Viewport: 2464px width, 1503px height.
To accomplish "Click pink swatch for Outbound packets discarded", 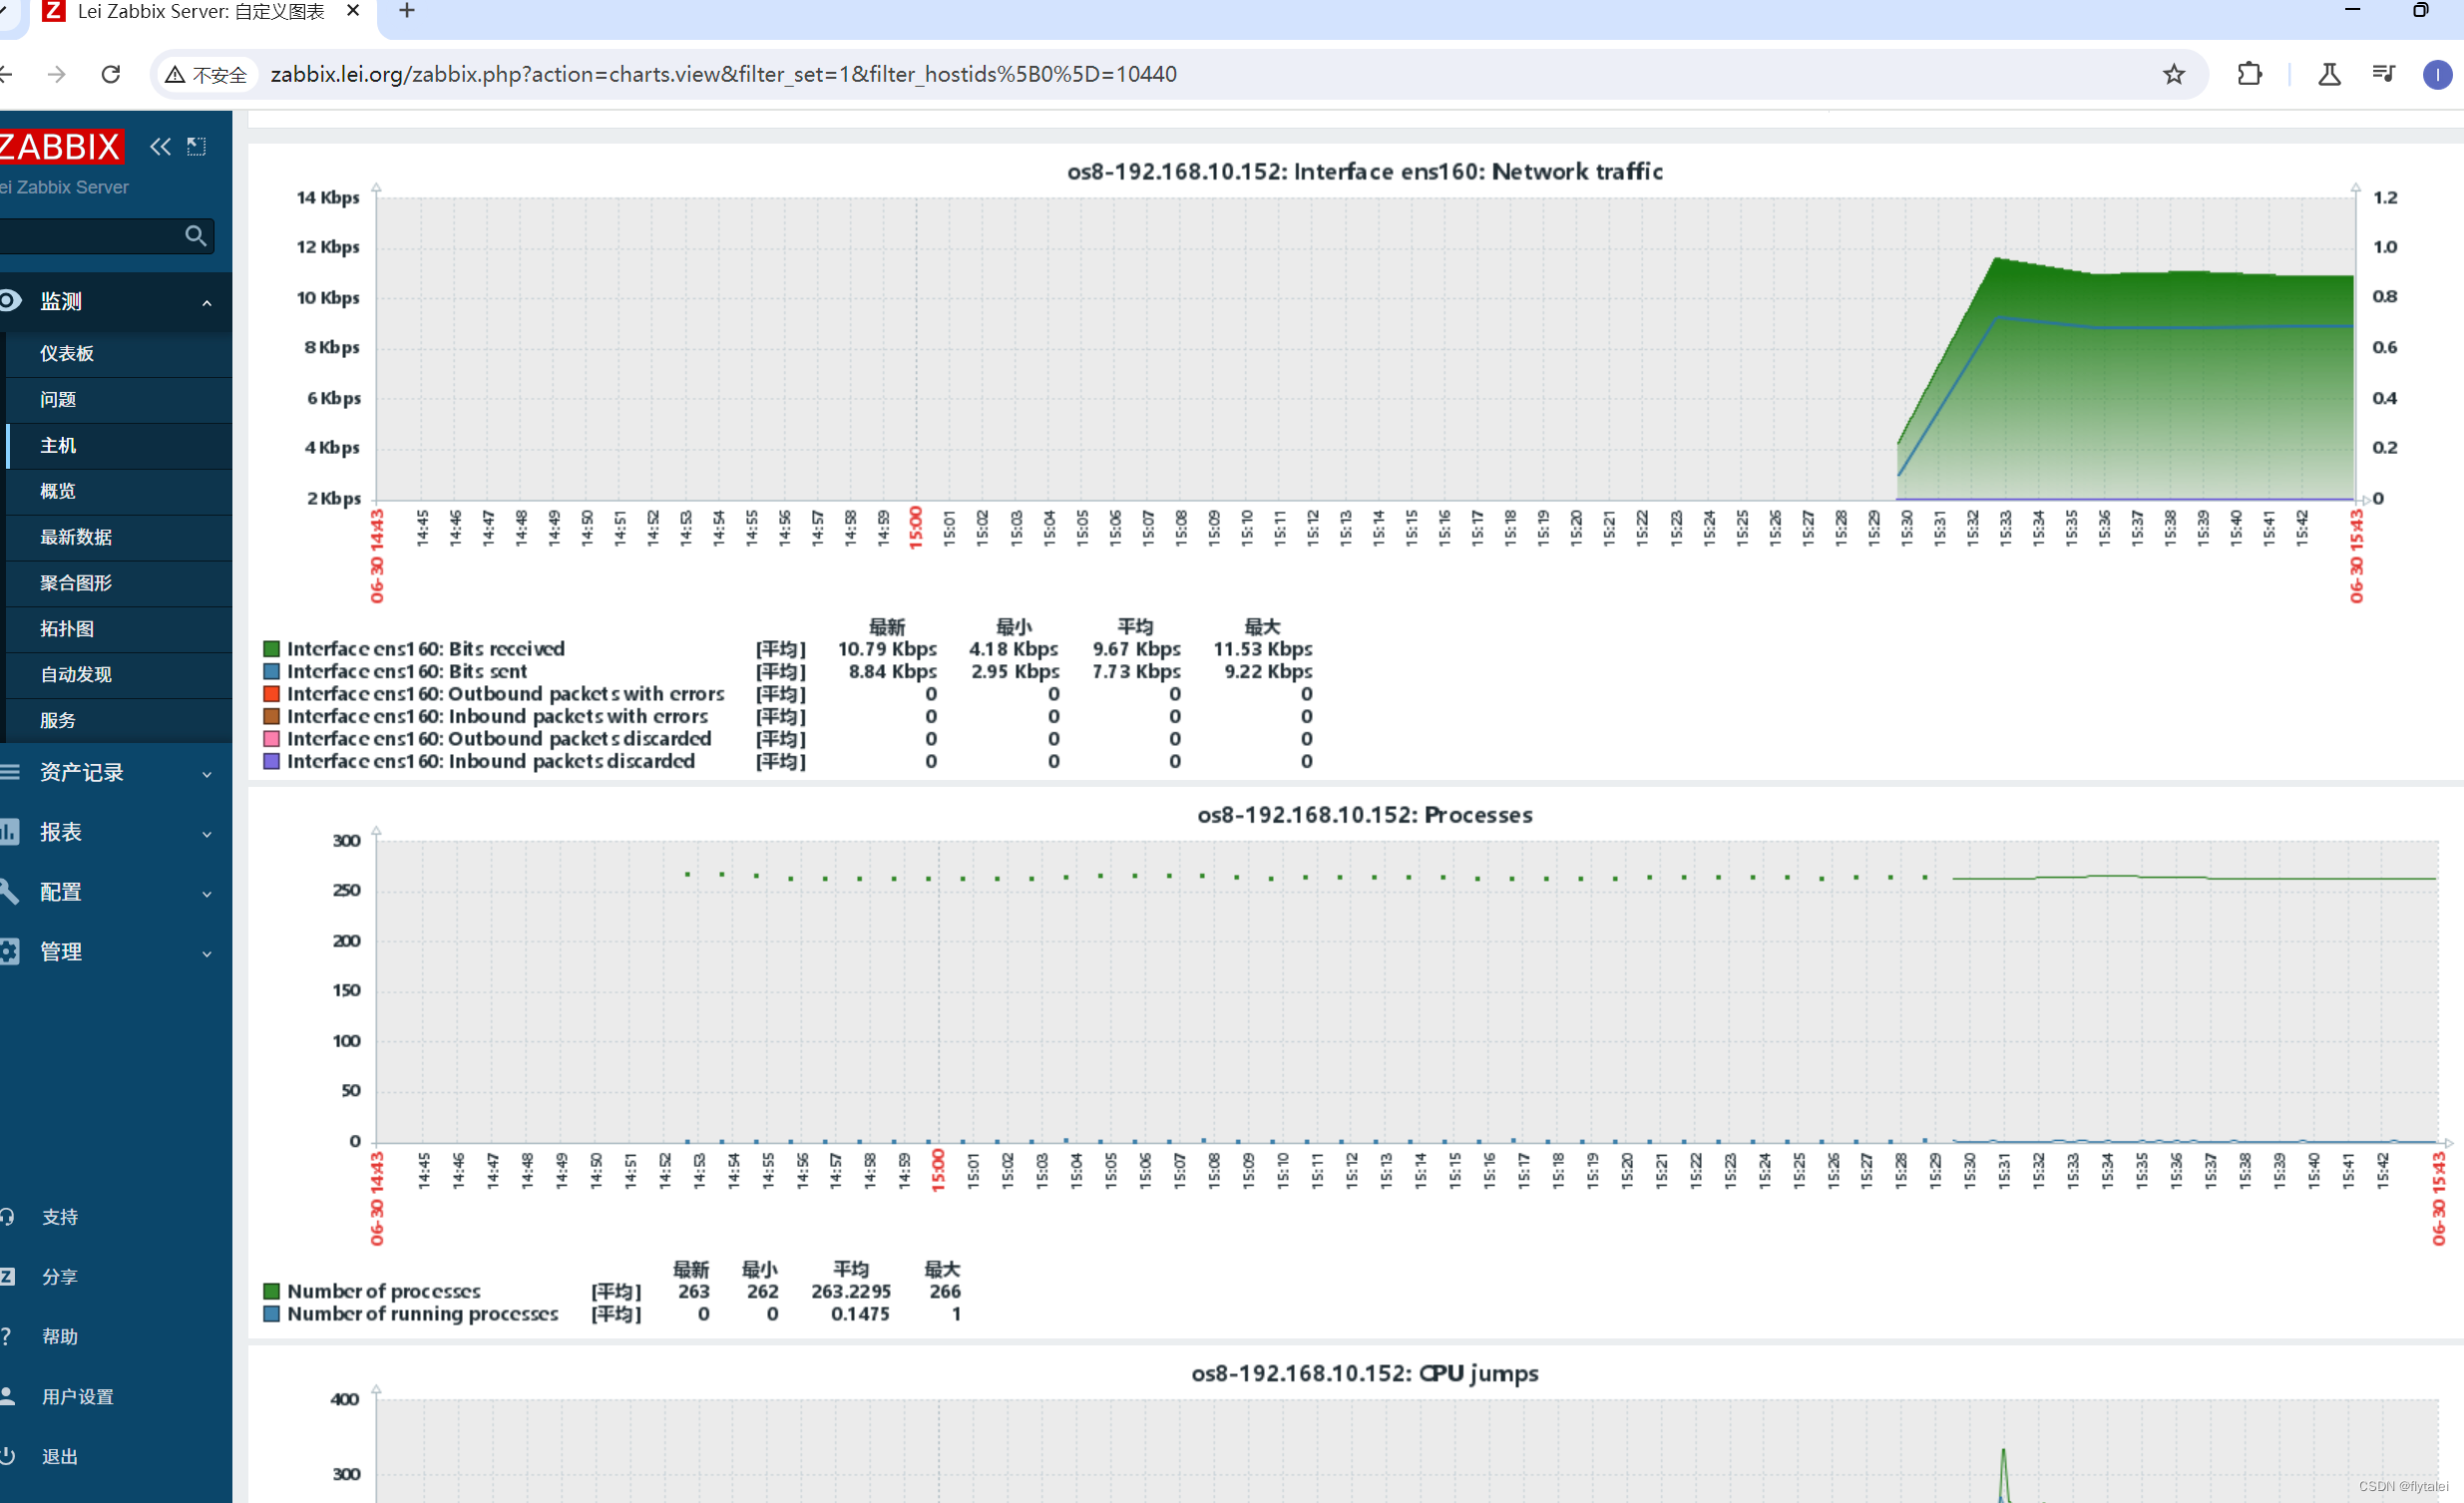I will (271, 739).
